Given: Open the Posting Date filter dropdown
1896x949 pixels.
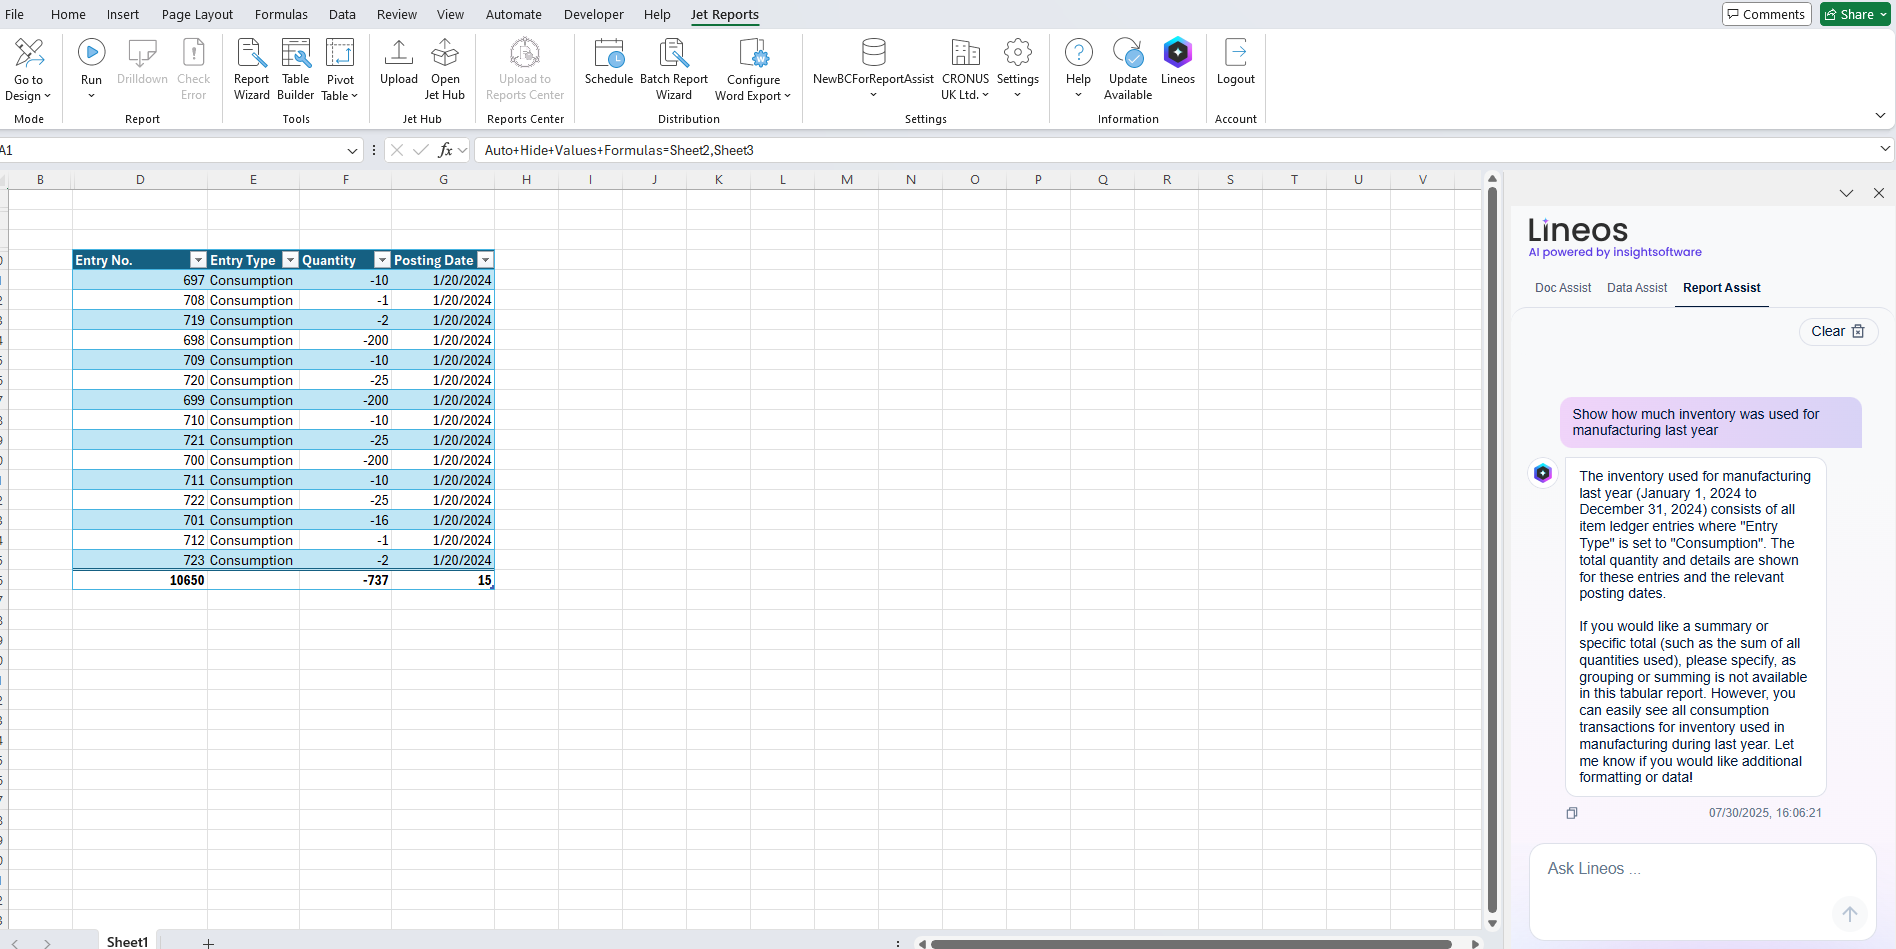Looking at the screenshot, I should tap(485, 260).
